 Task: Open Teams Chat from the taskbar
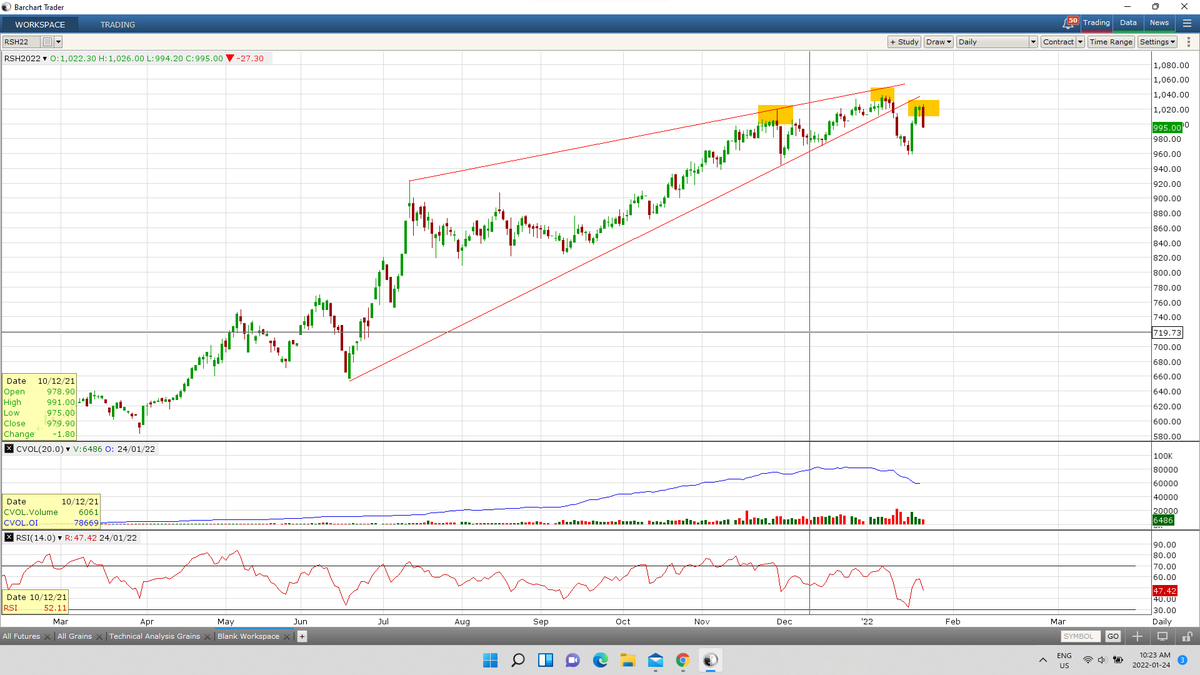pyautogui.click(x=572, y=660)
